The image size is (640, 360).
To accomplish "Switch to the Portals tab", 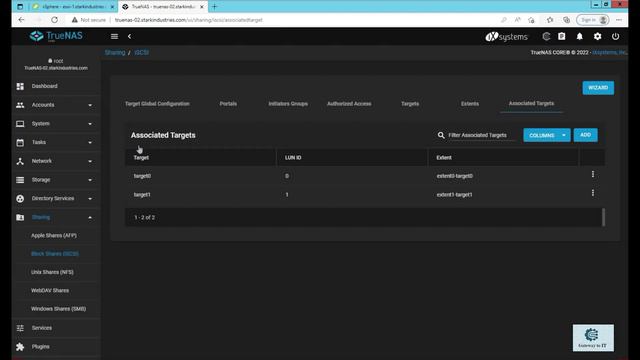I will [228, 104].
